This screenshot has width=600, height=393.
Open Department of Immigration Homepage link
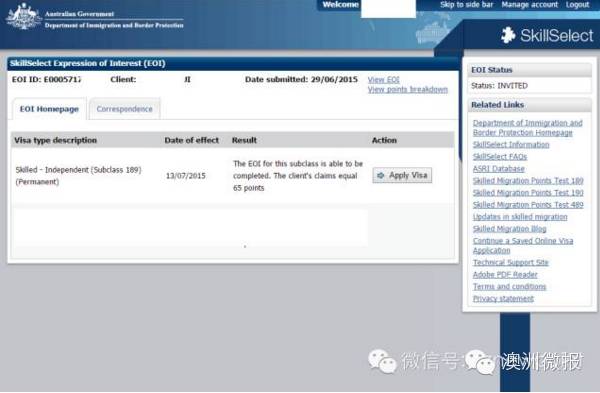pos(527,128)
